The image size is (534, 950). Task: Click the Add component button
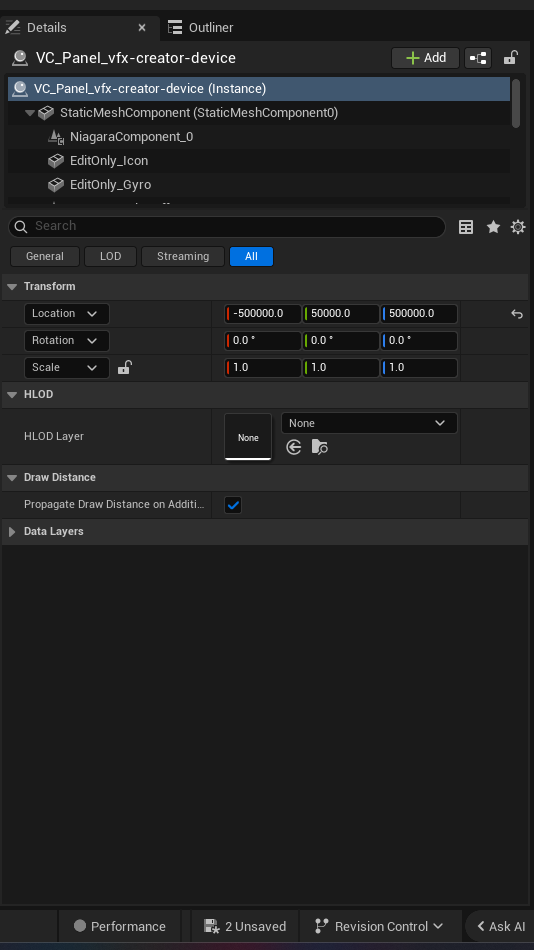click(x=426, y=58)
